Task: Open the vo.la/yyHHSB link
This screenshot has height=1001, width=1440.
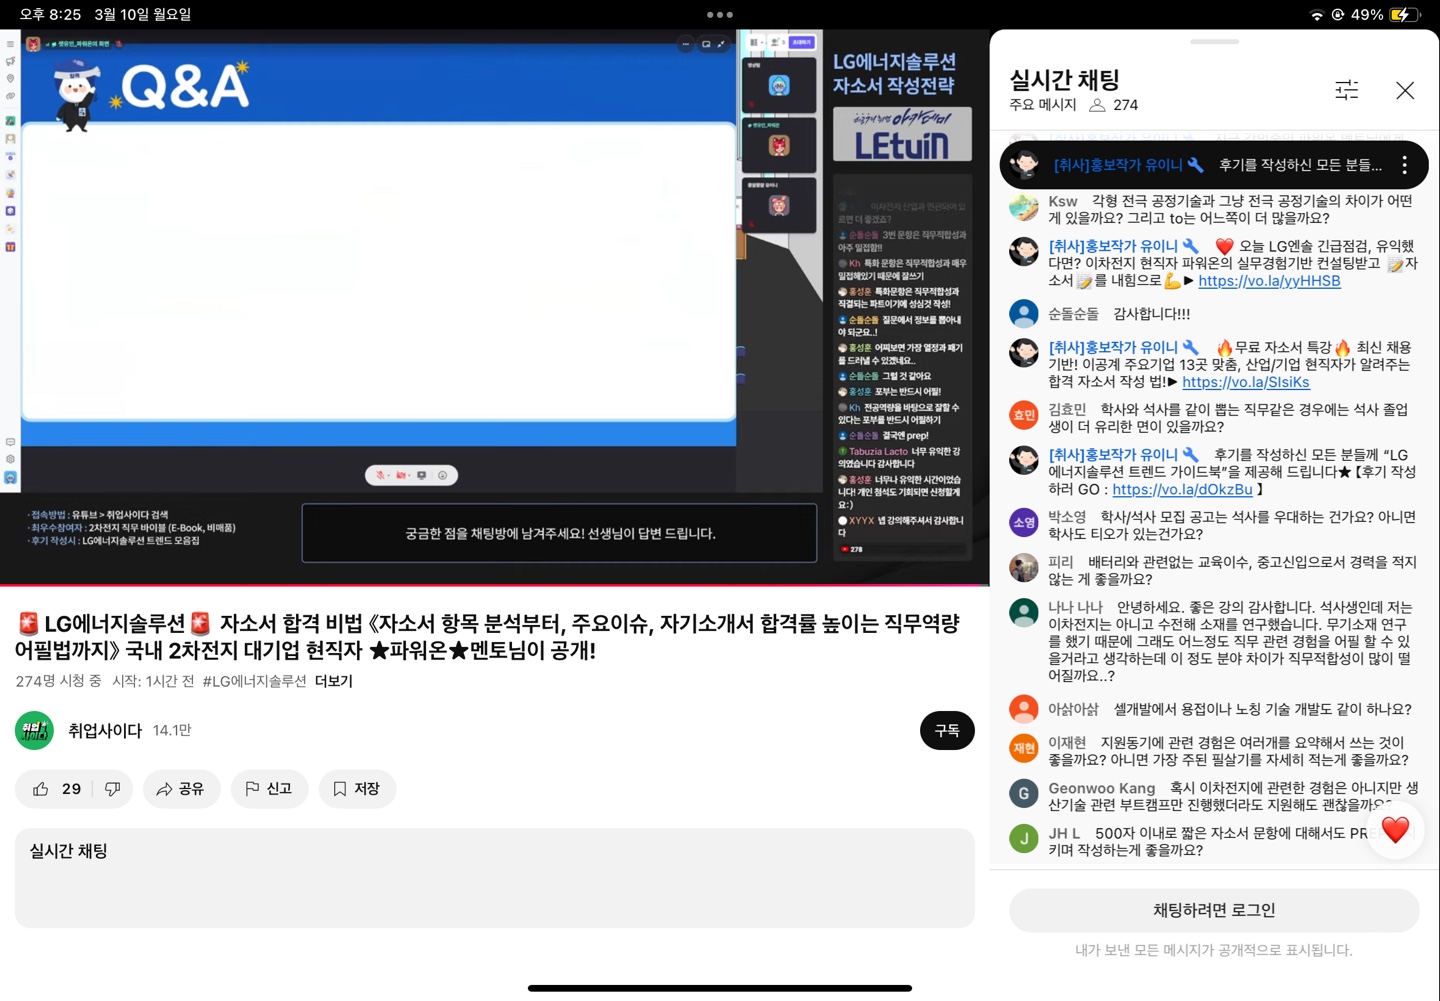Action: (x=1268, y=281)
